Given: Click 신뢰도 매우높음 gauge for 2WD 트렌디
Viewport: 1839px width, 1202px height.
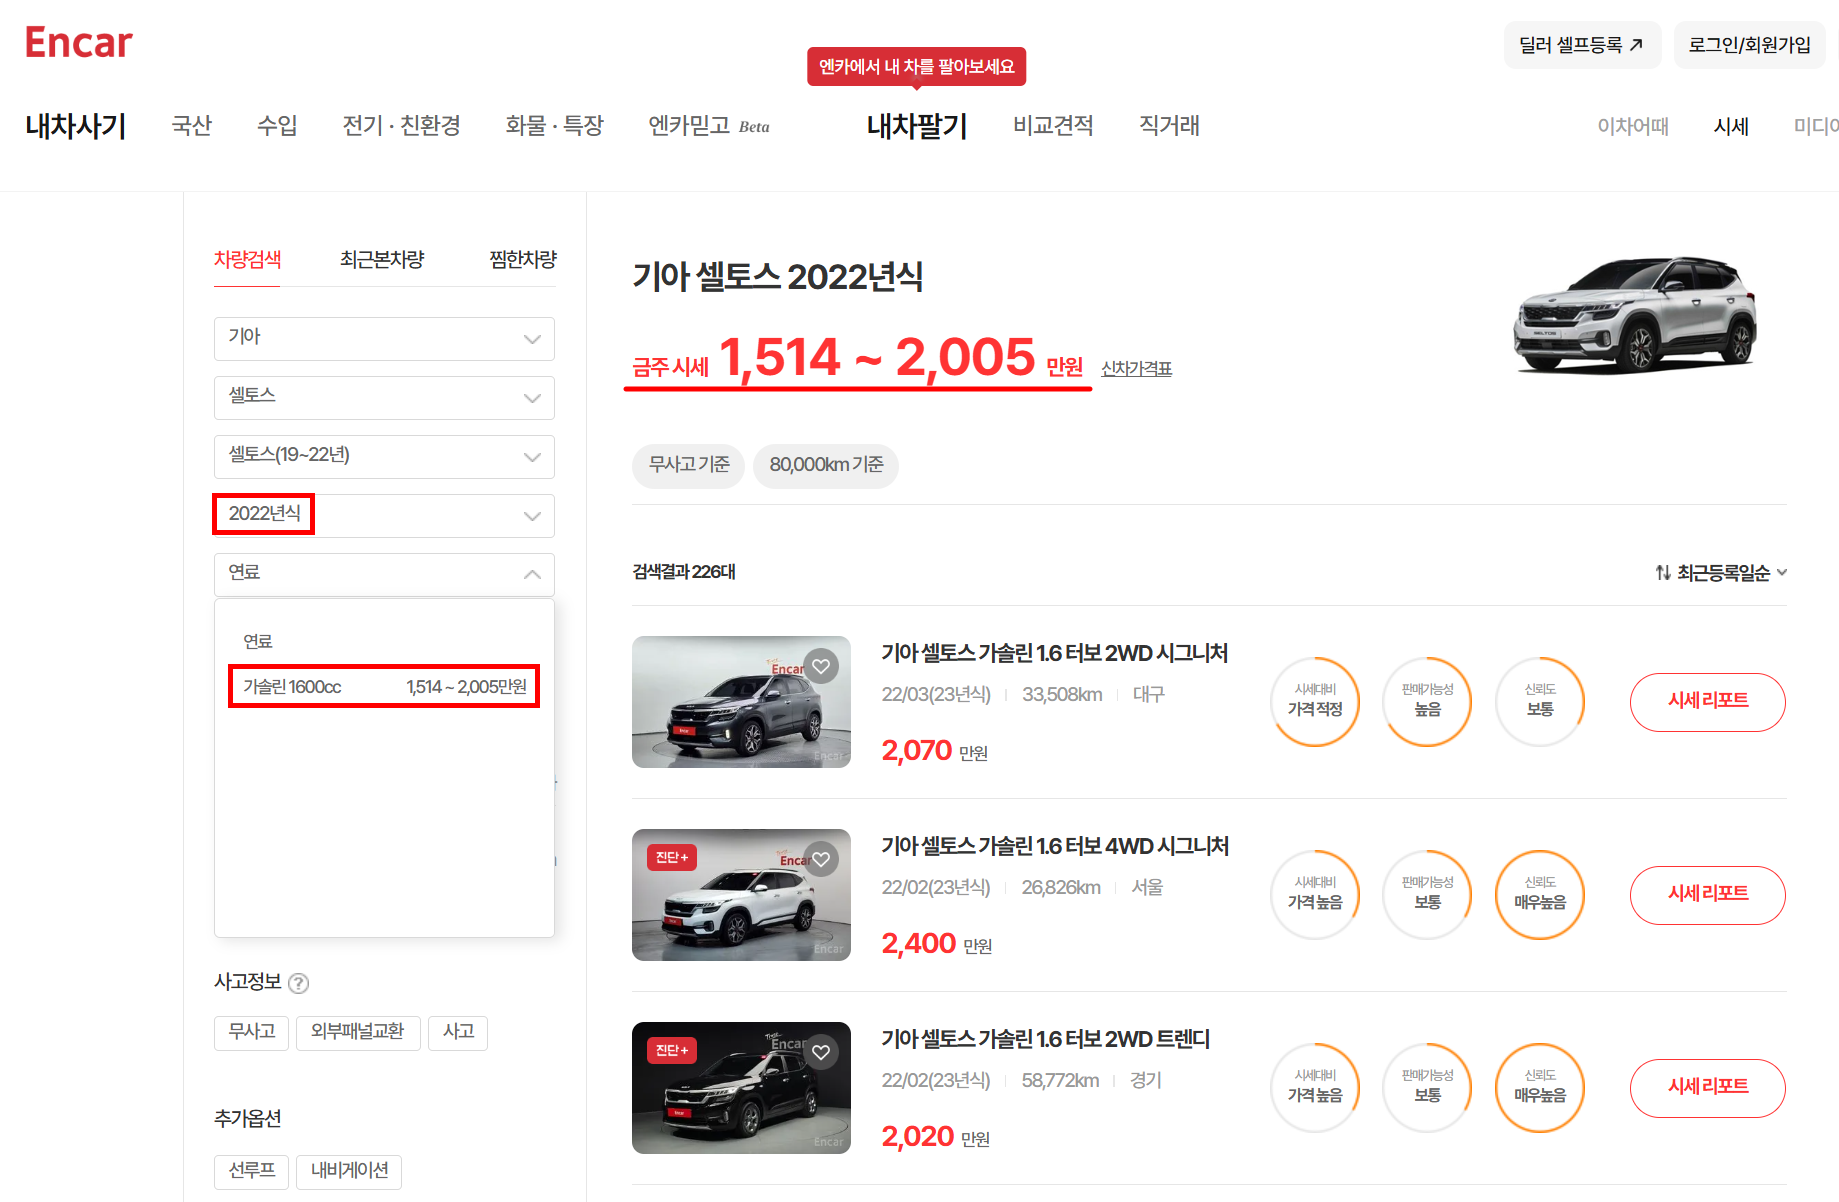Looking at the screenshot, I should [1540, 1088].
